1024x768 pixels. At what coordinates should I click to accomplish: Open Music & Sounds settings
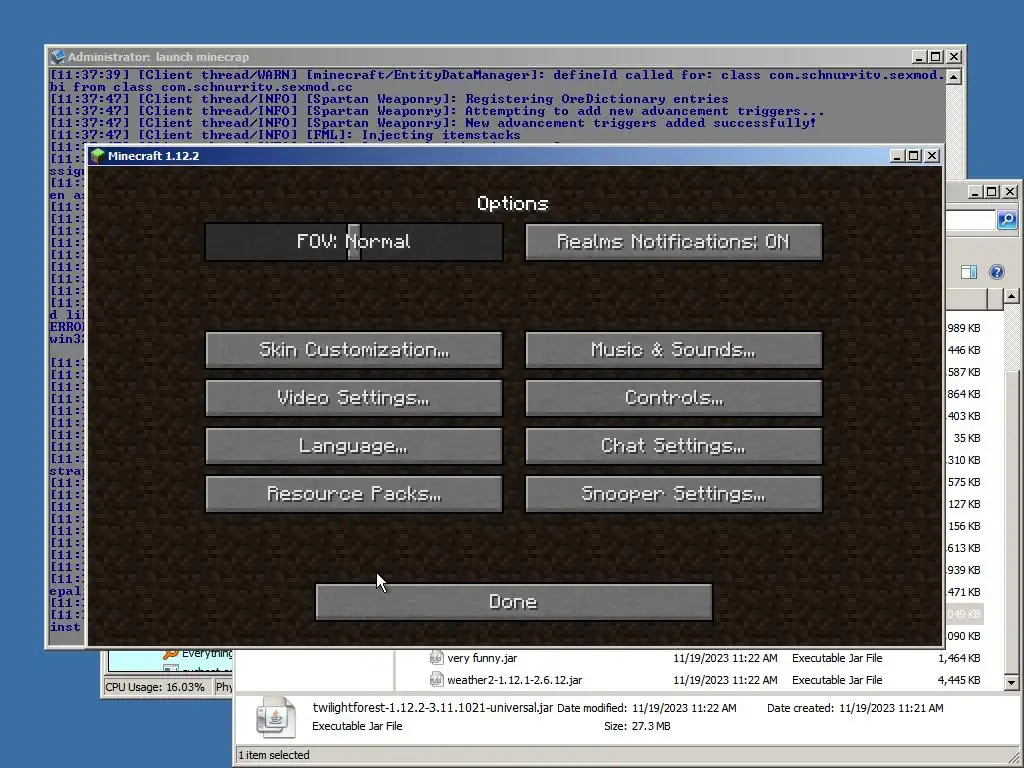[x=673, y=350]
